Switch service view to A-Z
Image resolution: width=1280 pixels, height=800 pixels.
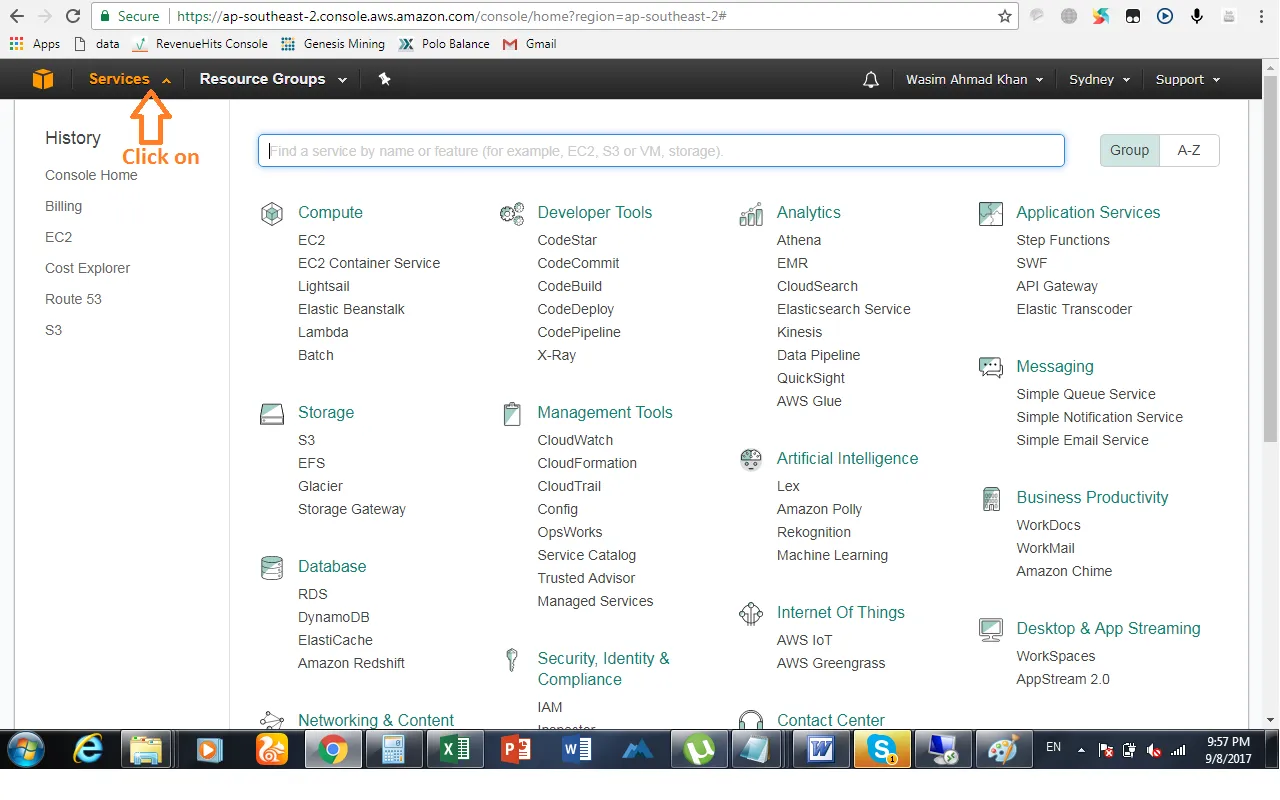(x=1189, y=150)
